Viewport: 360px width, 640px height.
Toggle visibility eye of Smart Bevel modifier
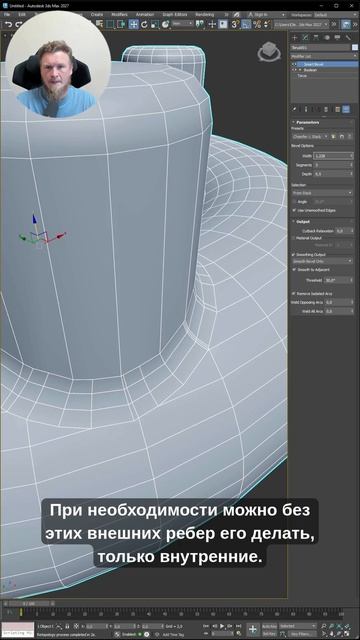click(293, 64)
